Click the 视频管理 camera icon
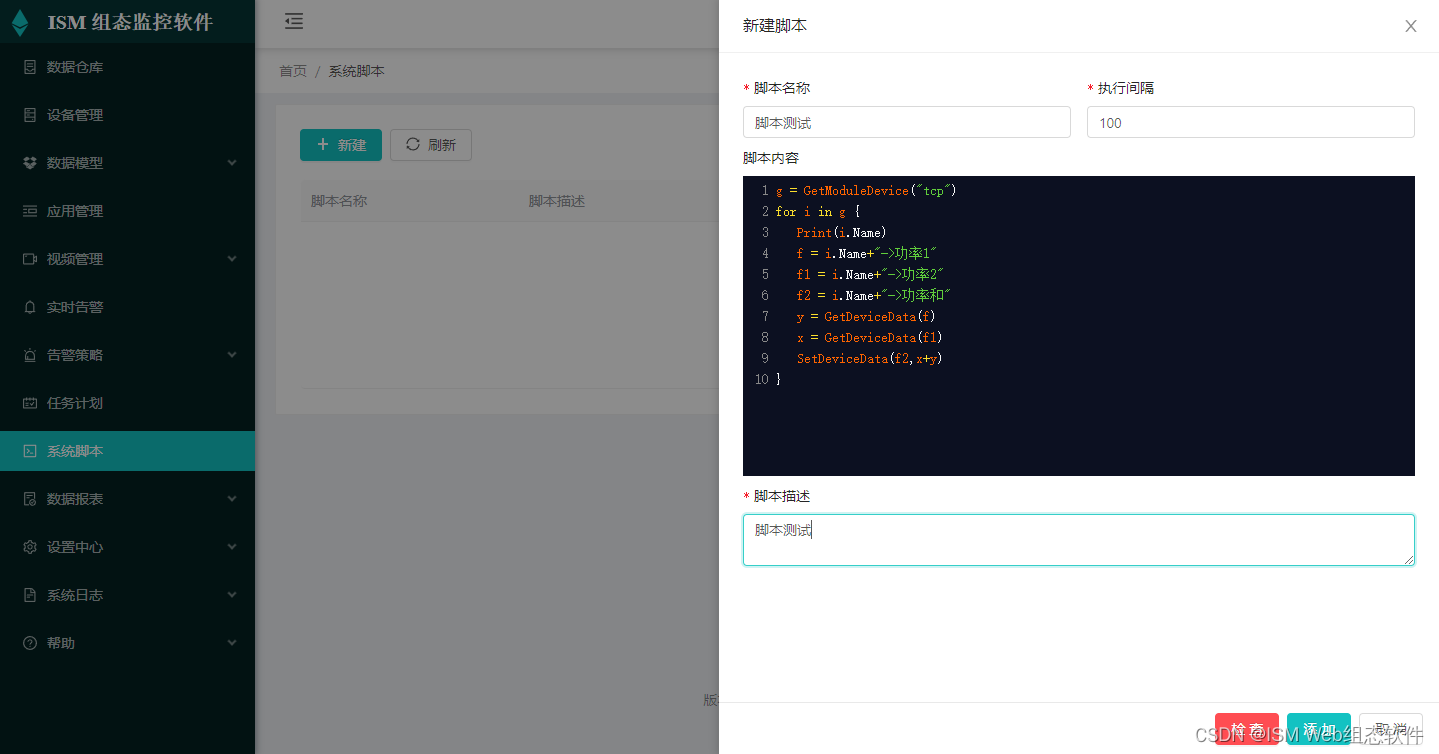The height and width of the screenshot is (754, 1439). point(30,259)
